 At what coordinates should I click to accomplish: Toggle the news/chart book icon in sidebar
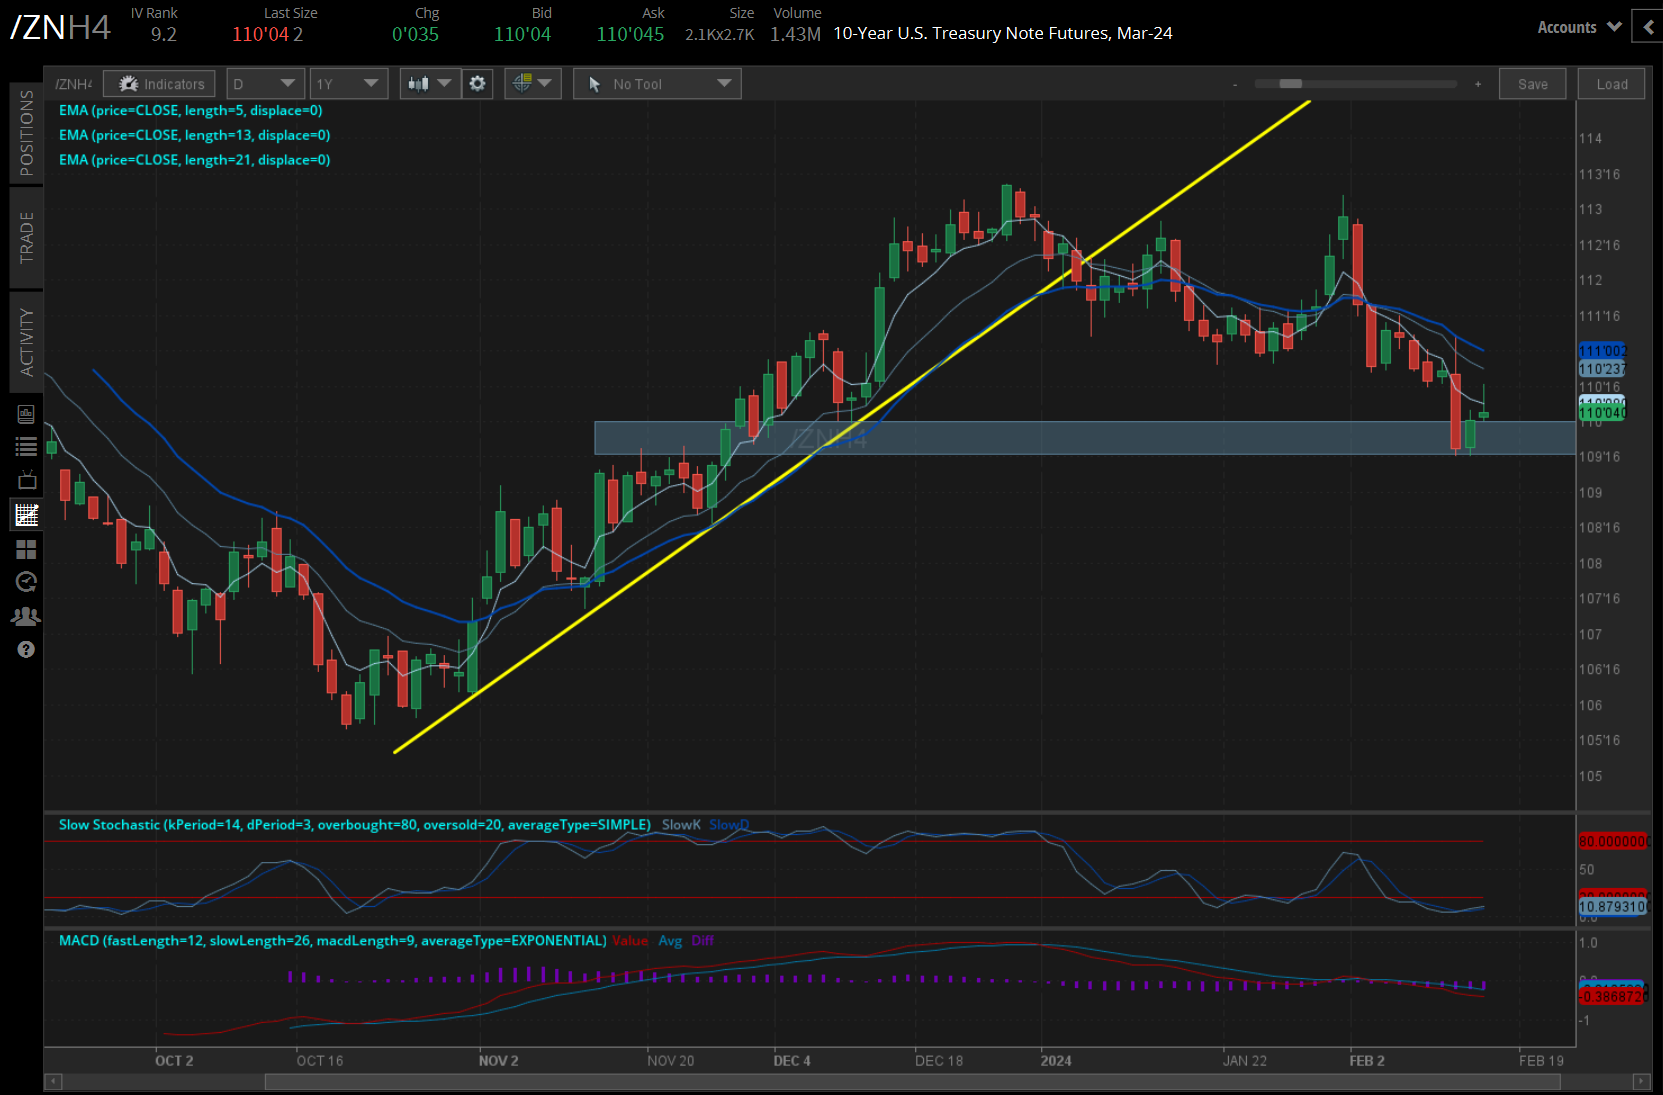27,413
